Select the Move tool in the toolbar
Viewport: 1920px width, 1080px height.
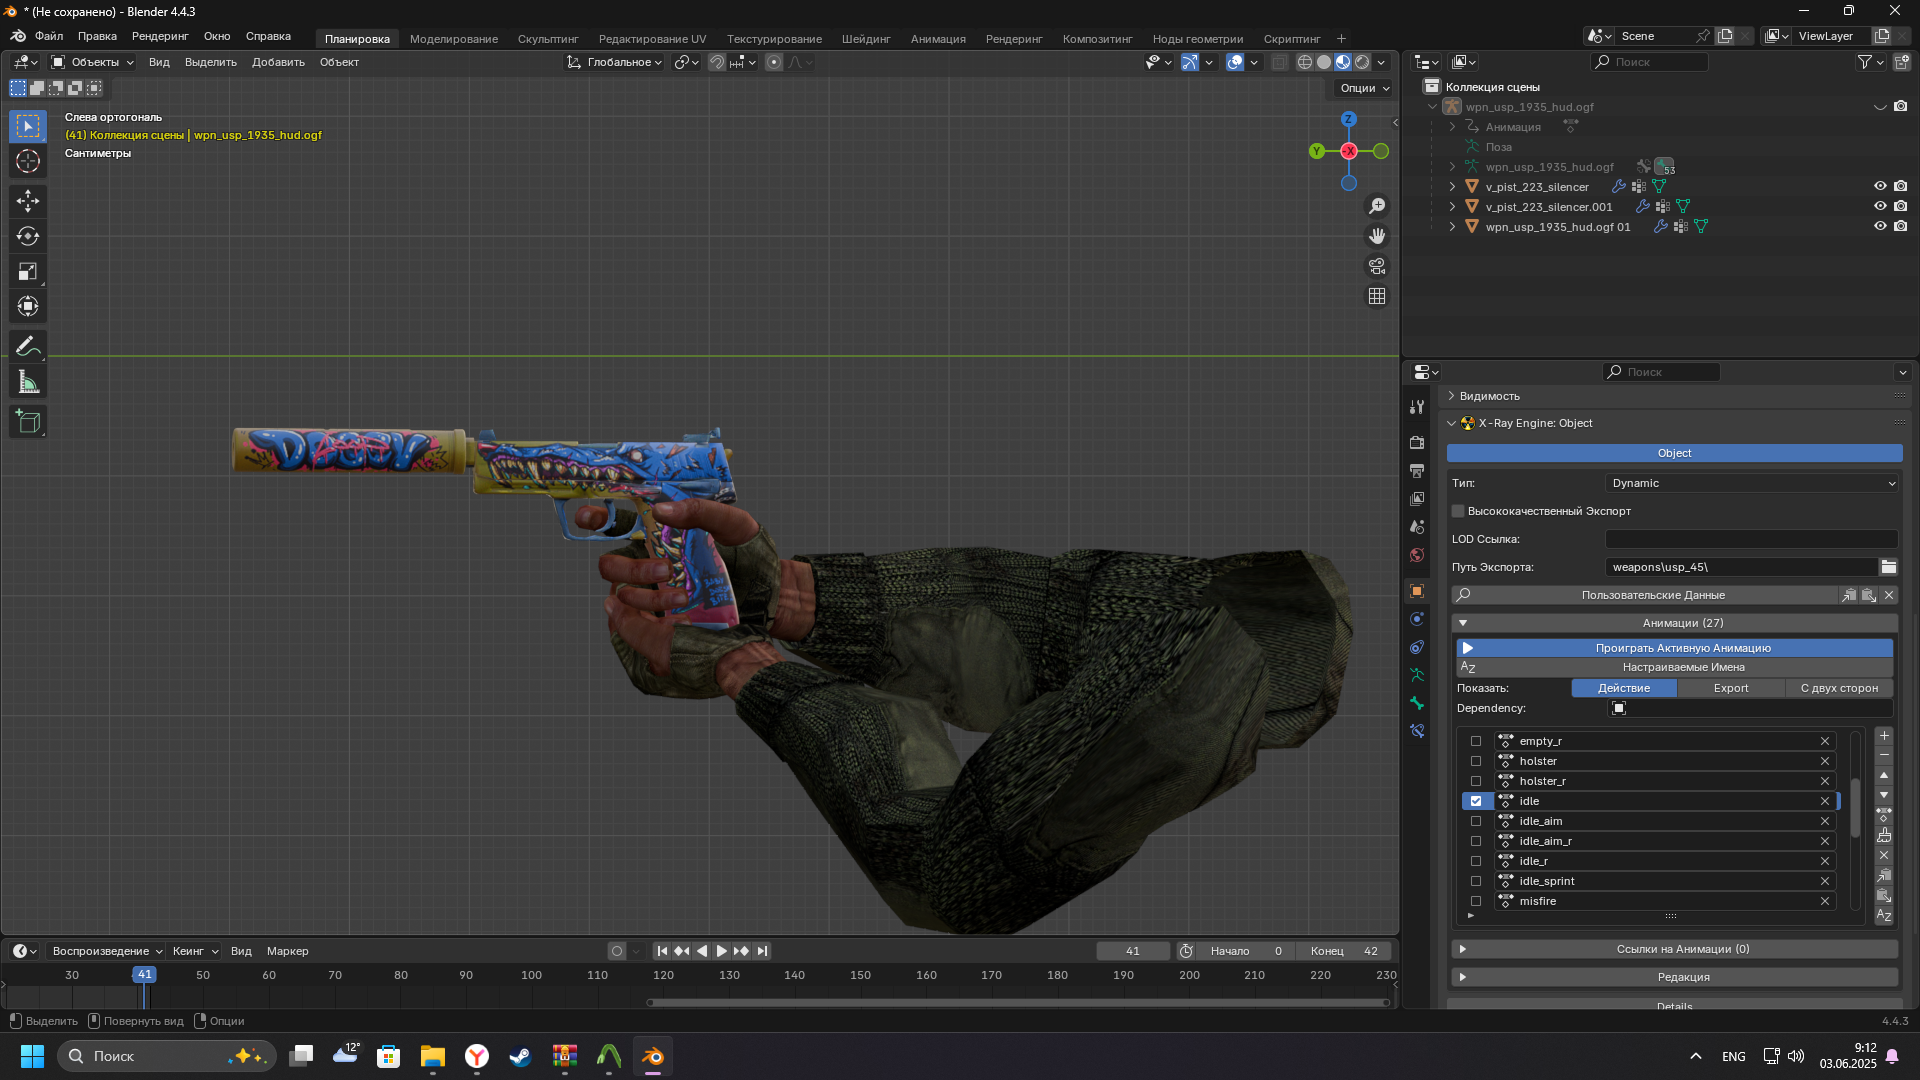[28, 201]
